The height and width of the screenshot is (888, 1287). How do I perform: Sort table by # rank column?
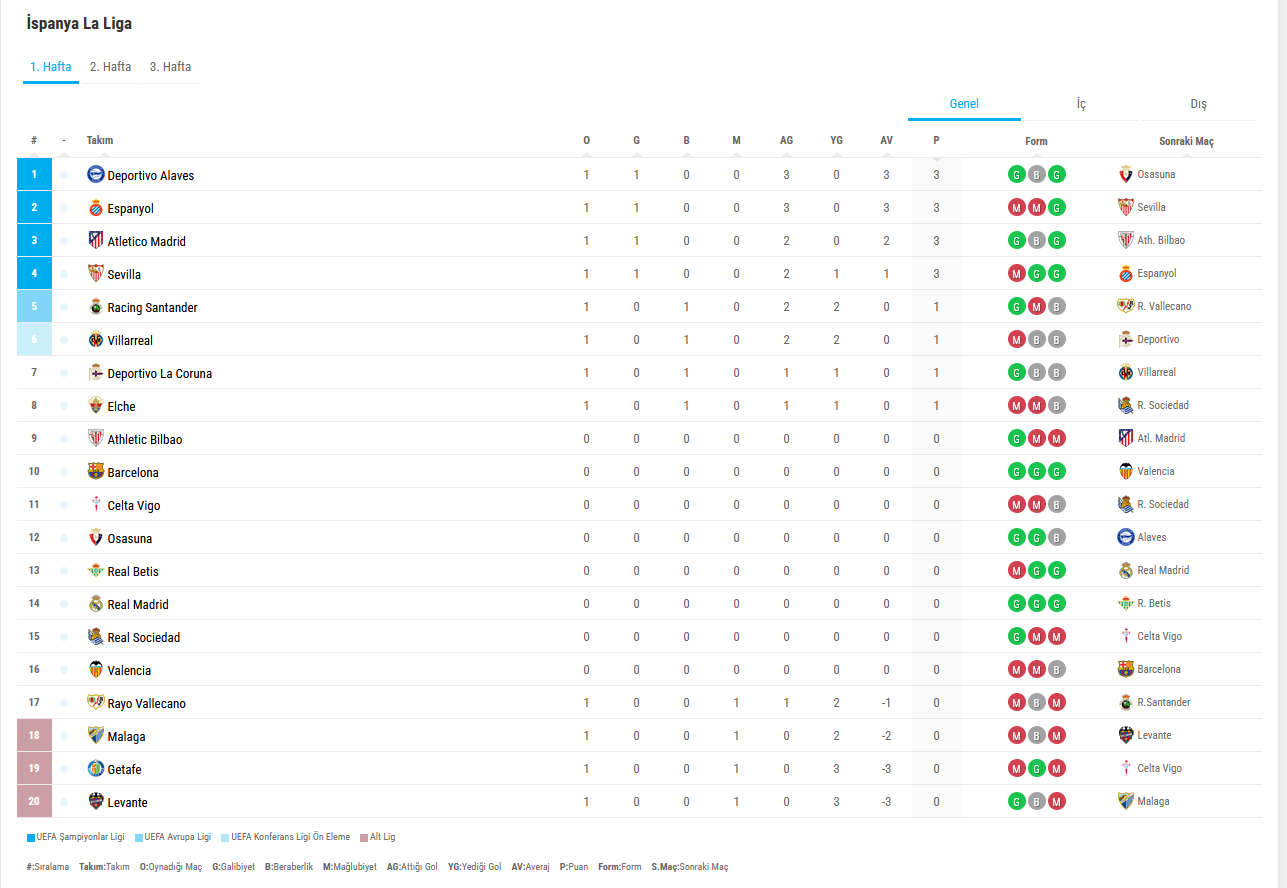pos(34,140)
